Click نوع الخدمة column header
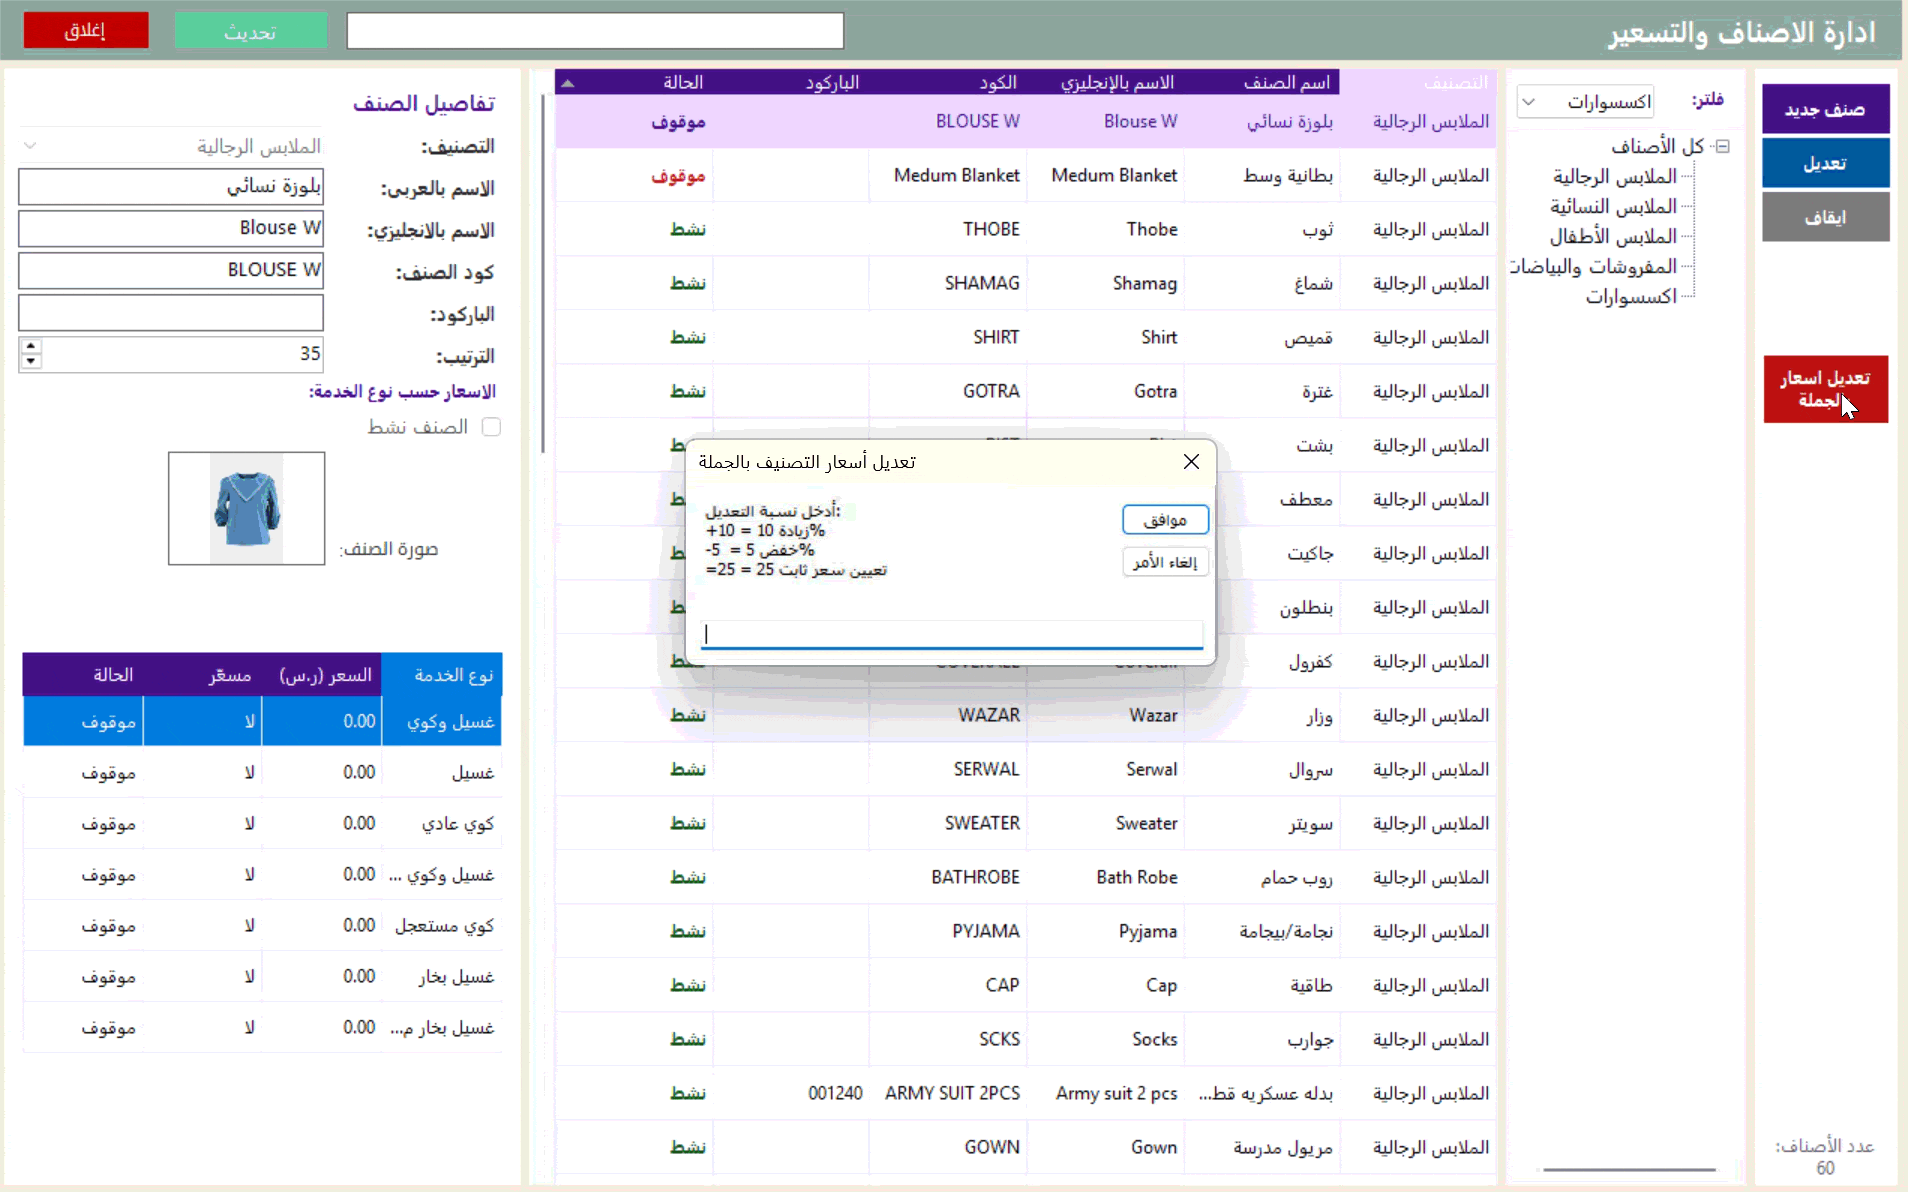Viewport: 1908px width, 1192px height. tap(442, 675)
